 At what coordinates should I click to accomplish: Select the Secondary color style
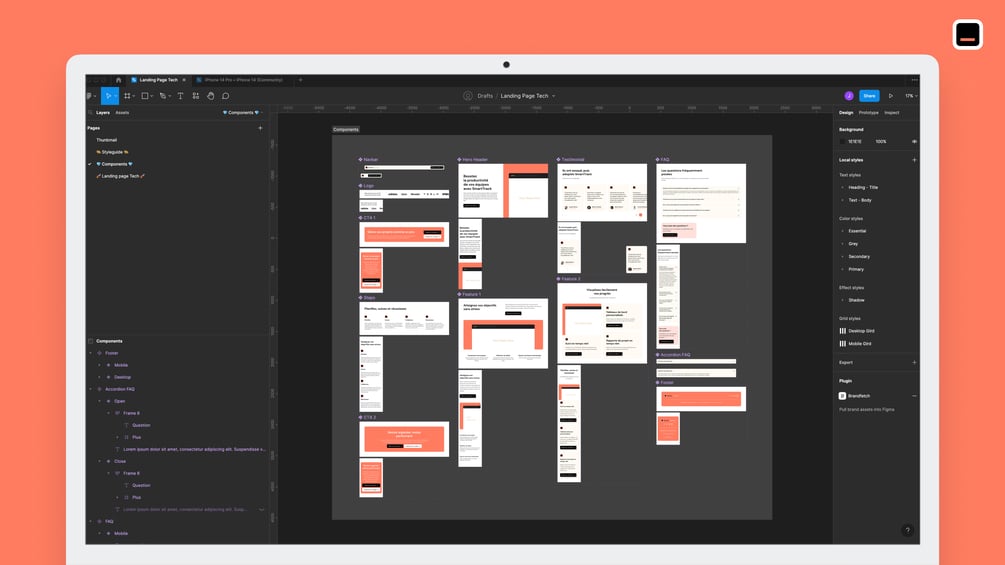[x=859, y=257]
